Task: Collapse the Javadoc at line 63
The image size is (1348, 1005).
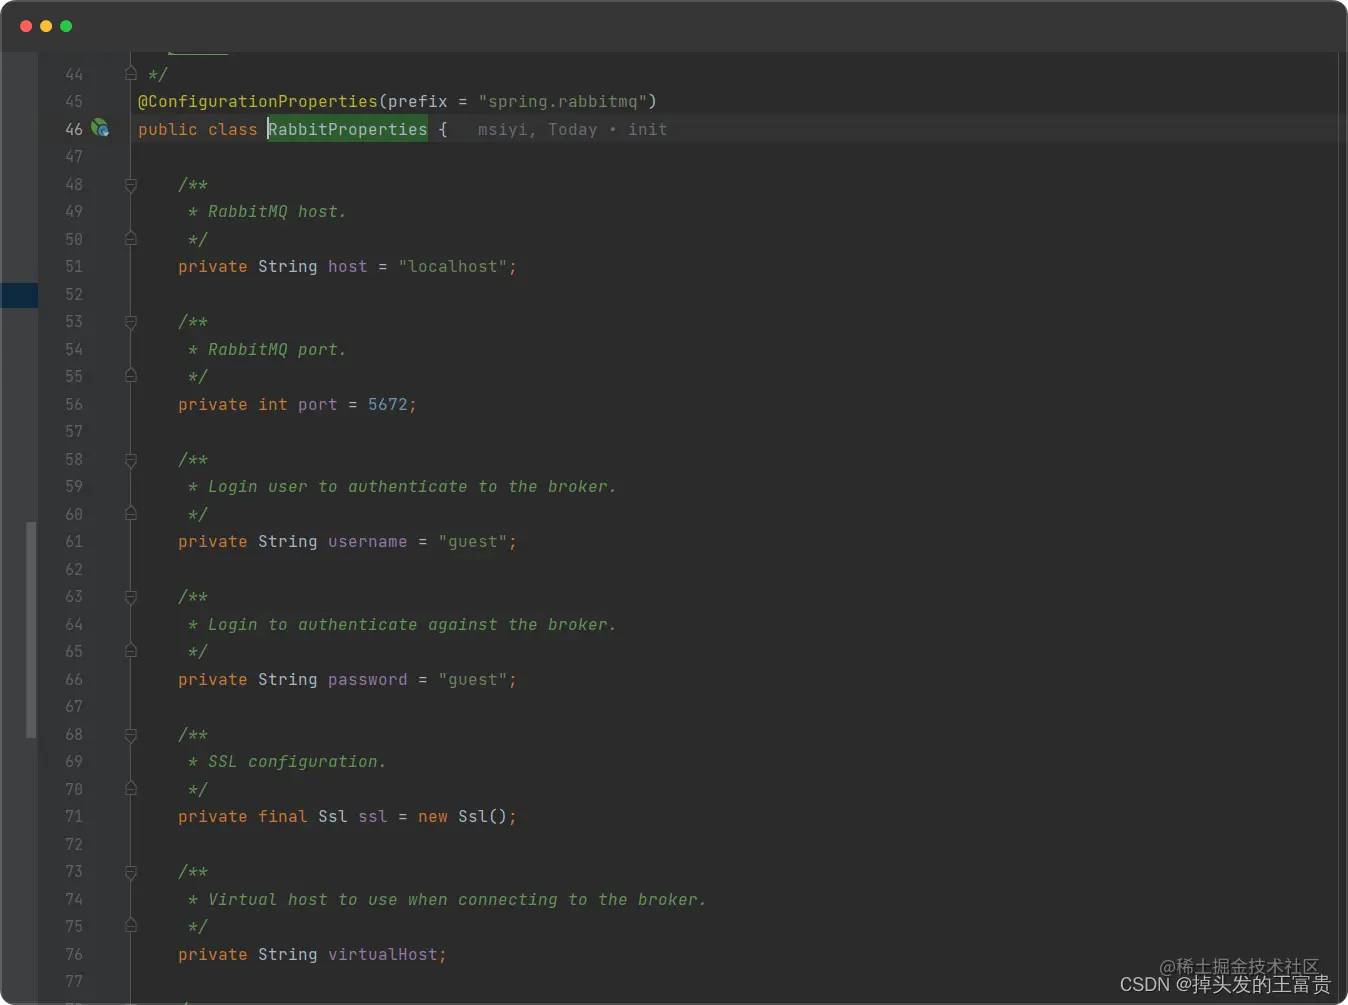Action: [x=131, y=597]
